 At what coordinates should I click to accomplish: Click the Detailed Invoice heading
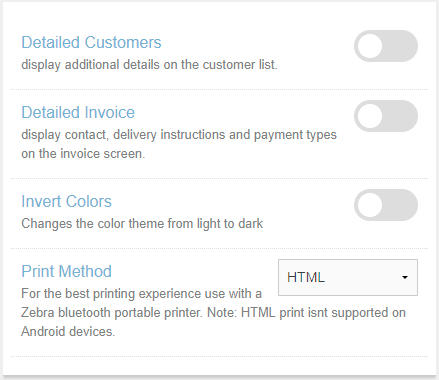tap(78, 112)
